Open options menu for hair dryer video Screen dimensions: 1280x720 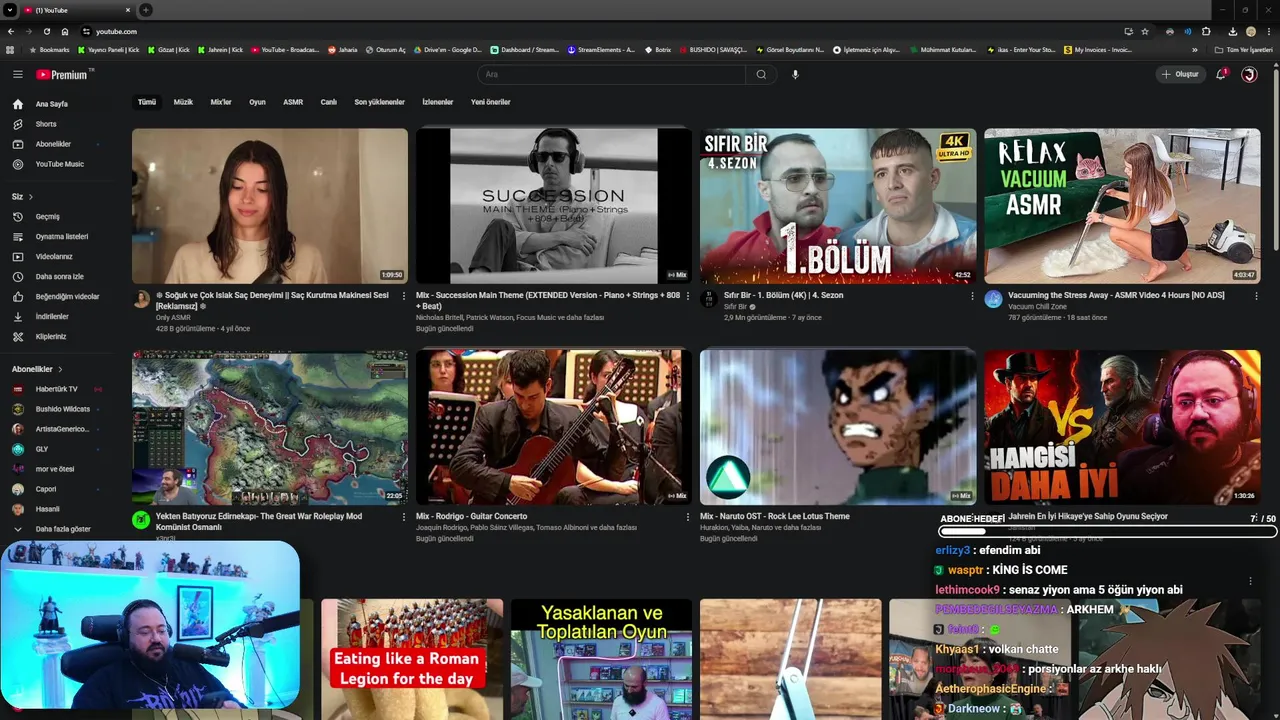(404, 296)
